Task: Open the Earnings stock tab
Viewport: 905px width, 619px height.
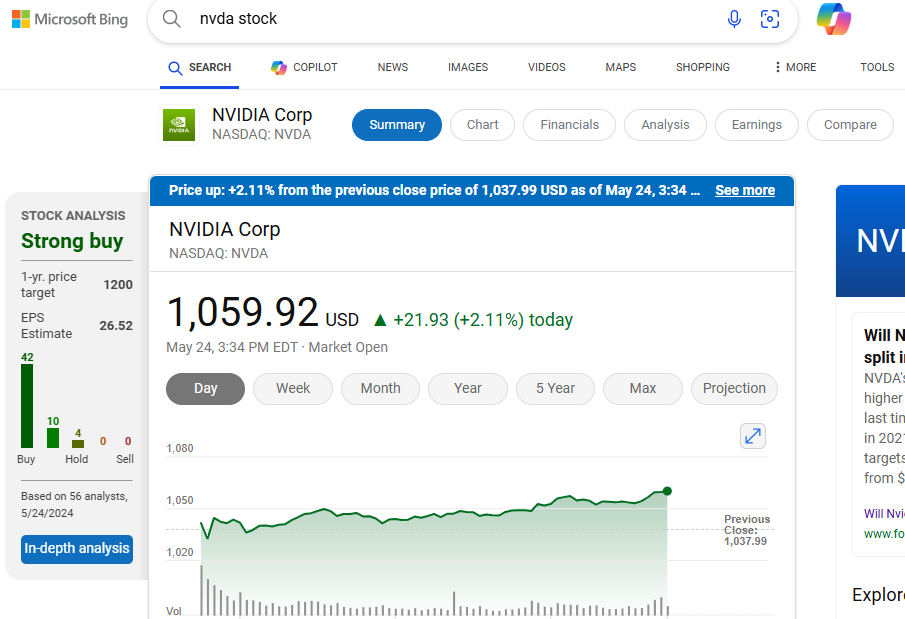Action: [x=757, y=125]
